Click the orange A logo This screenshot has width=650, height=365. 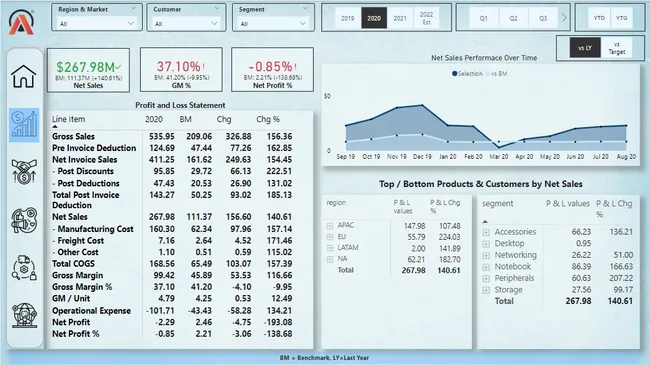pyautogui.click(x=21, y=22)
